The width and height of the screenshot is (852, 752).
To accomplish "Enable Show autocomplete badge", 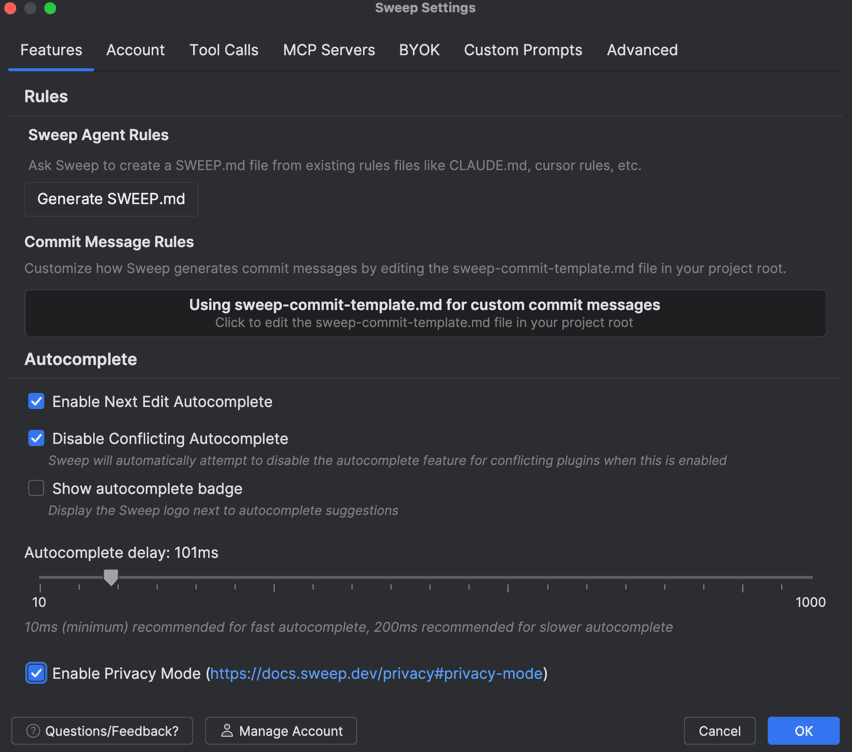I will coord(36,488).
